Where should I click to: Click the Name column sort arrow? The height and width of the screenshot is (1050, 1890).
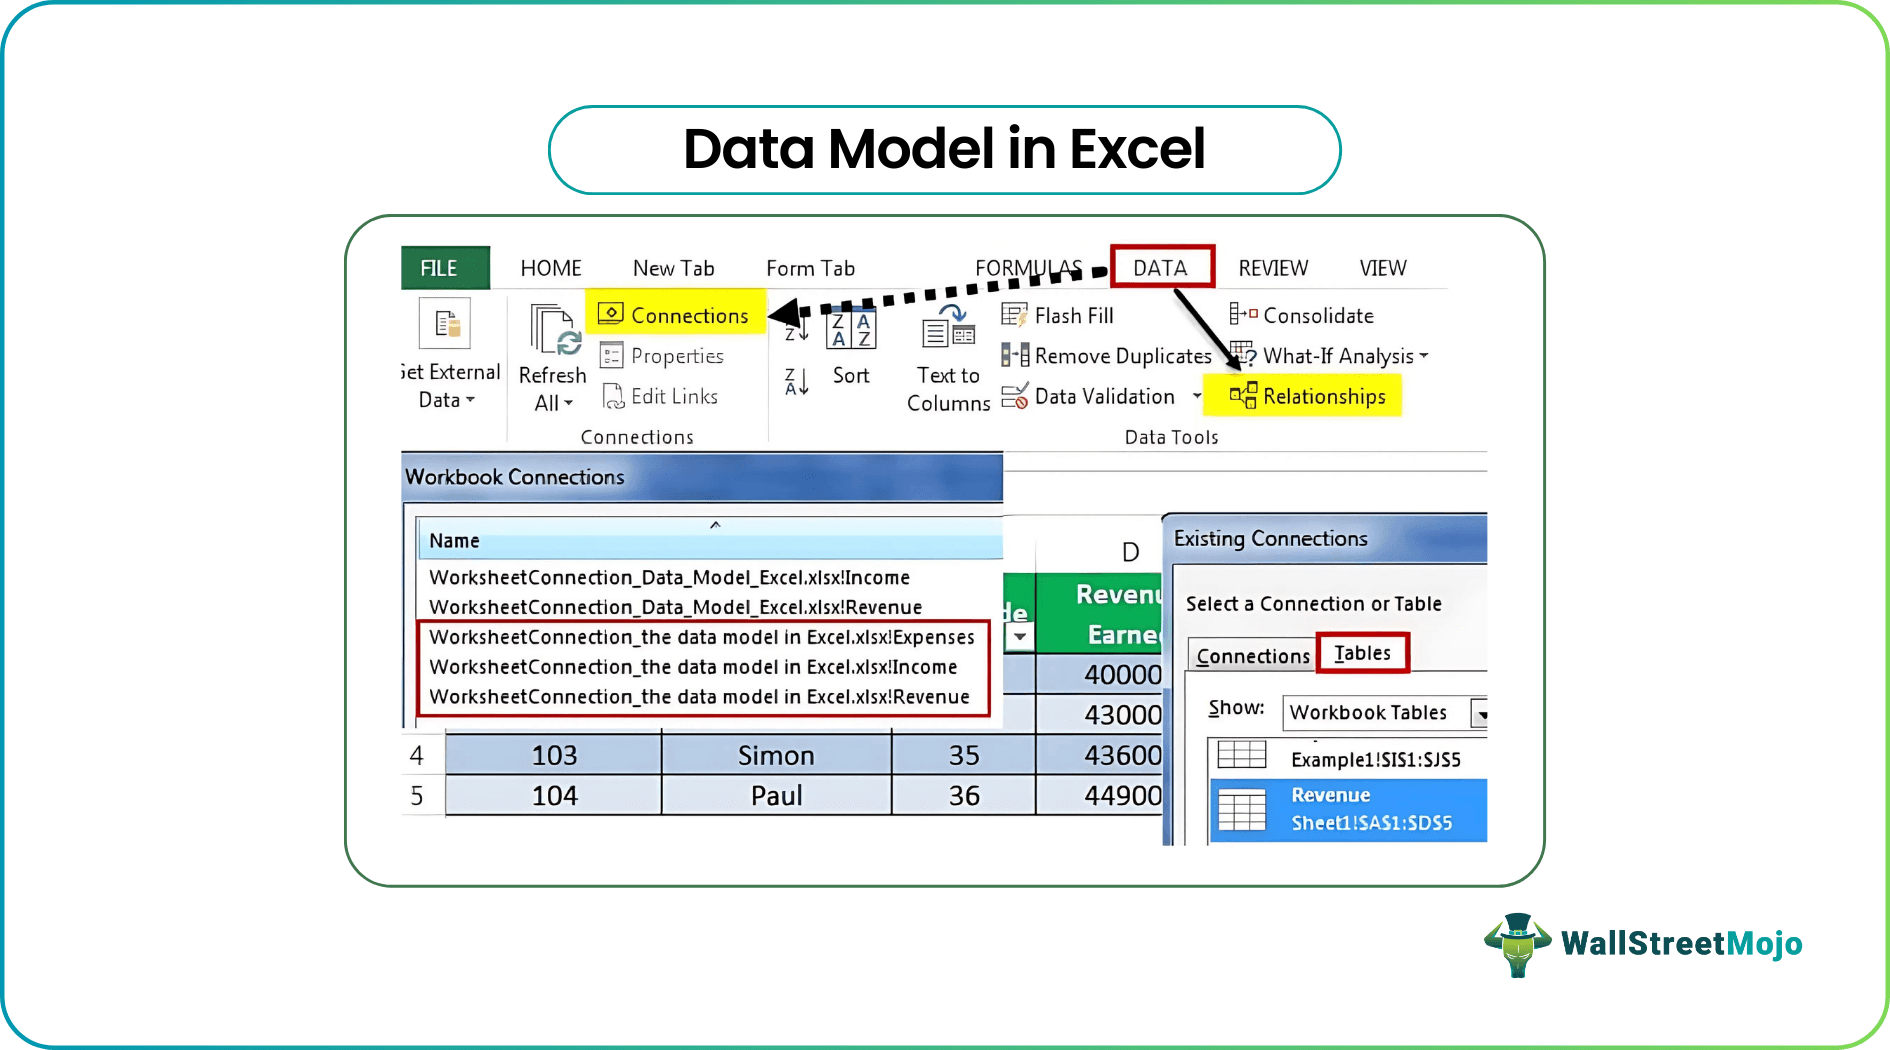(716, 524)
